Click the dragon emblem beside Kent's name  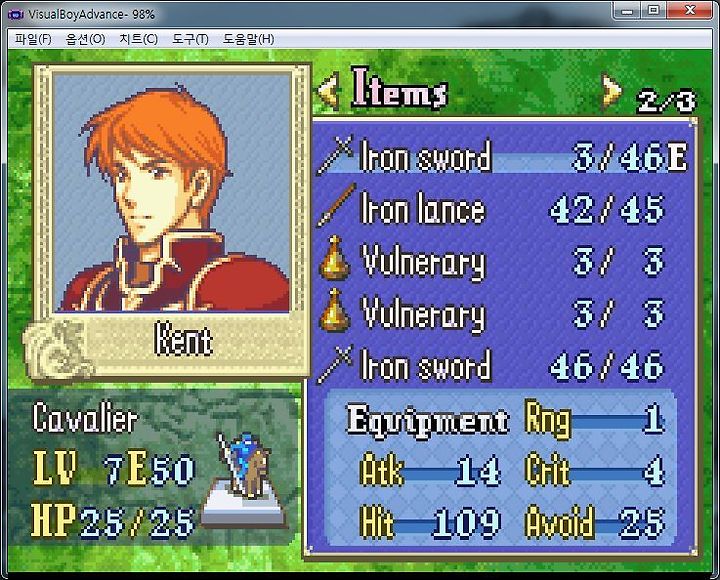tap(59, 350)
